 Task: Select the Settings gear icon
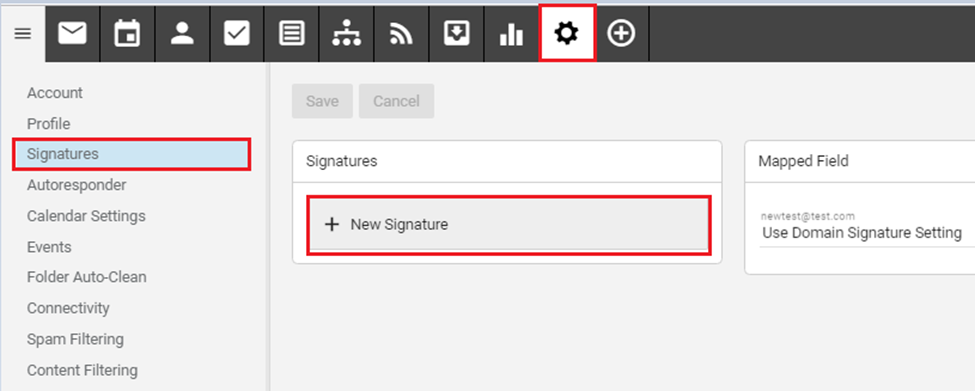[x=566, y=33]
